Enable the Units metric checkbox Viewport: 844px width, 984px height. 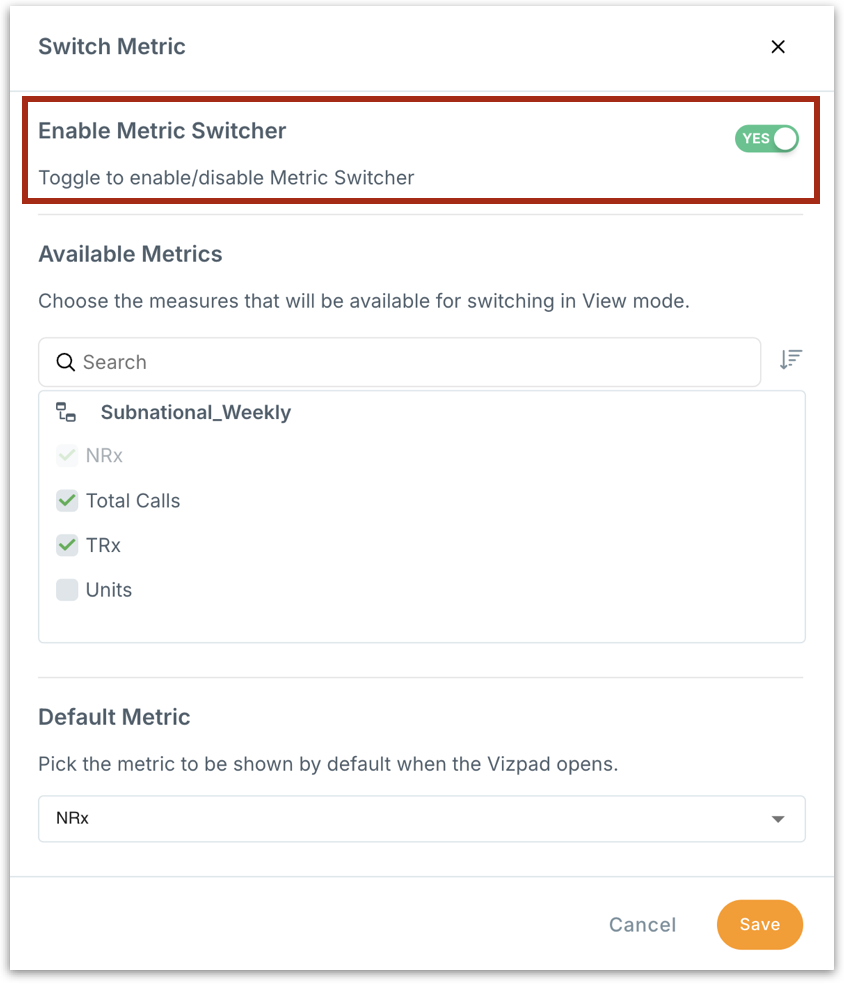click(x=67, y=590)
